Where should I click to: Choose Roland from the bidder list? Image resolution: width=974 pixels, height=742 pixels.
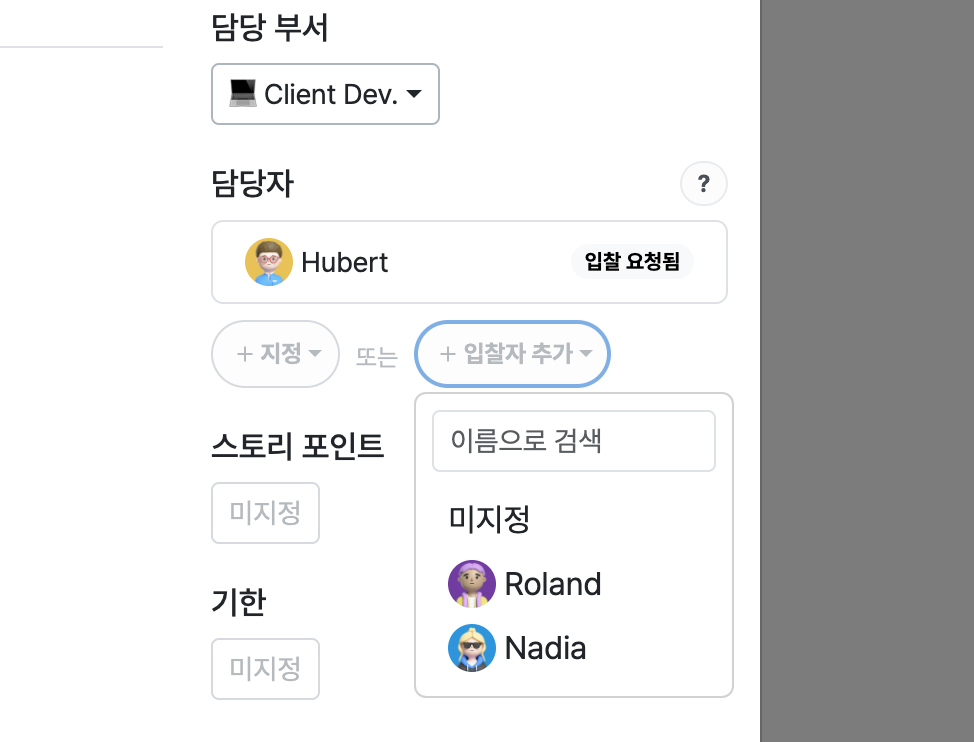tap(553, 584)
